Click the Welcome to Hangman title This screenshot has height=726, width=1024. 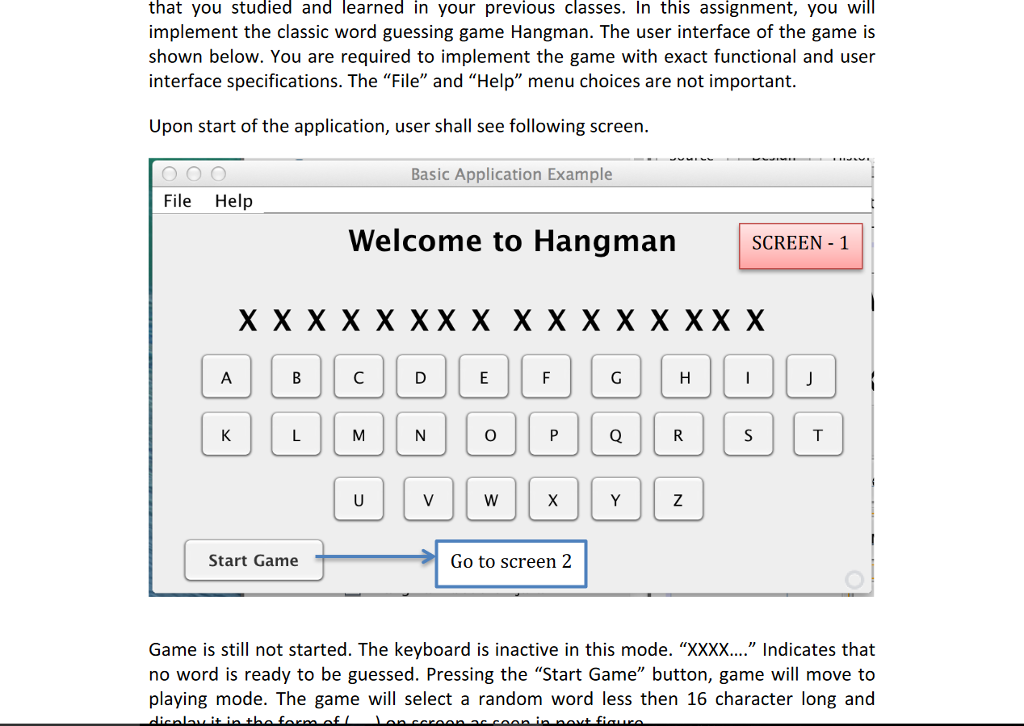pyautogui.click(x=512, y=241)
